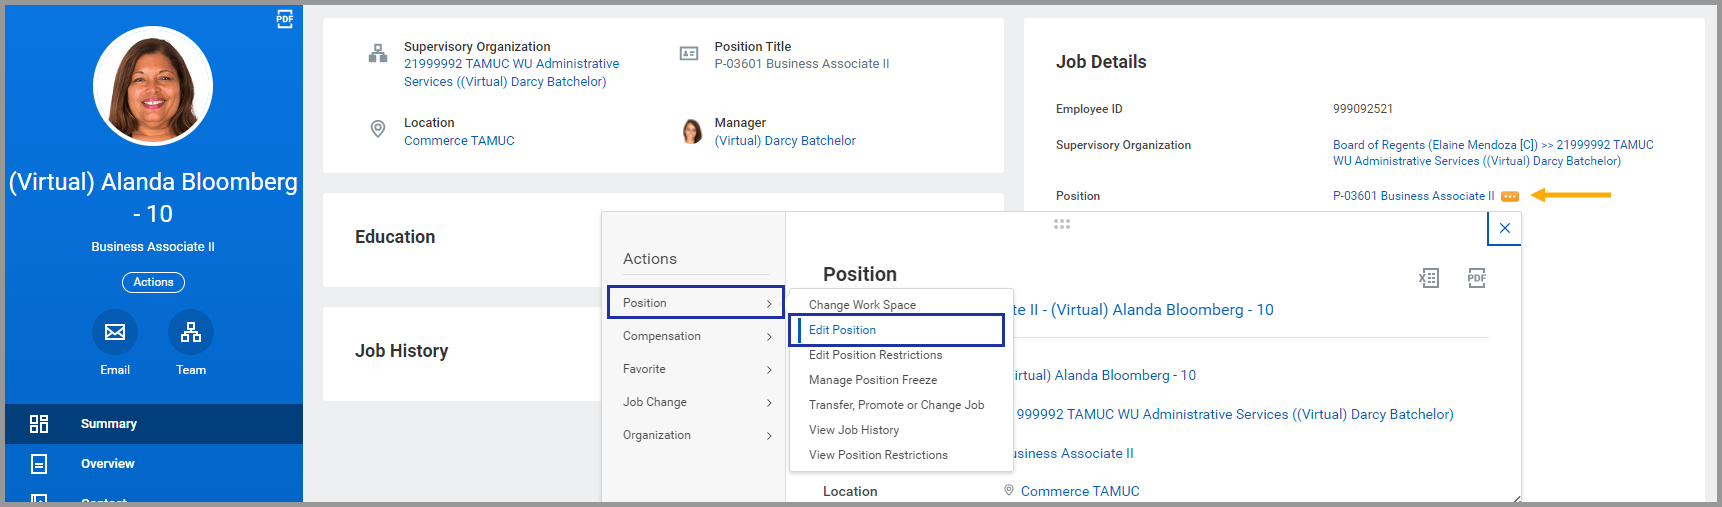Open the Commerce TAMUC location link at top

click(459, 141)
